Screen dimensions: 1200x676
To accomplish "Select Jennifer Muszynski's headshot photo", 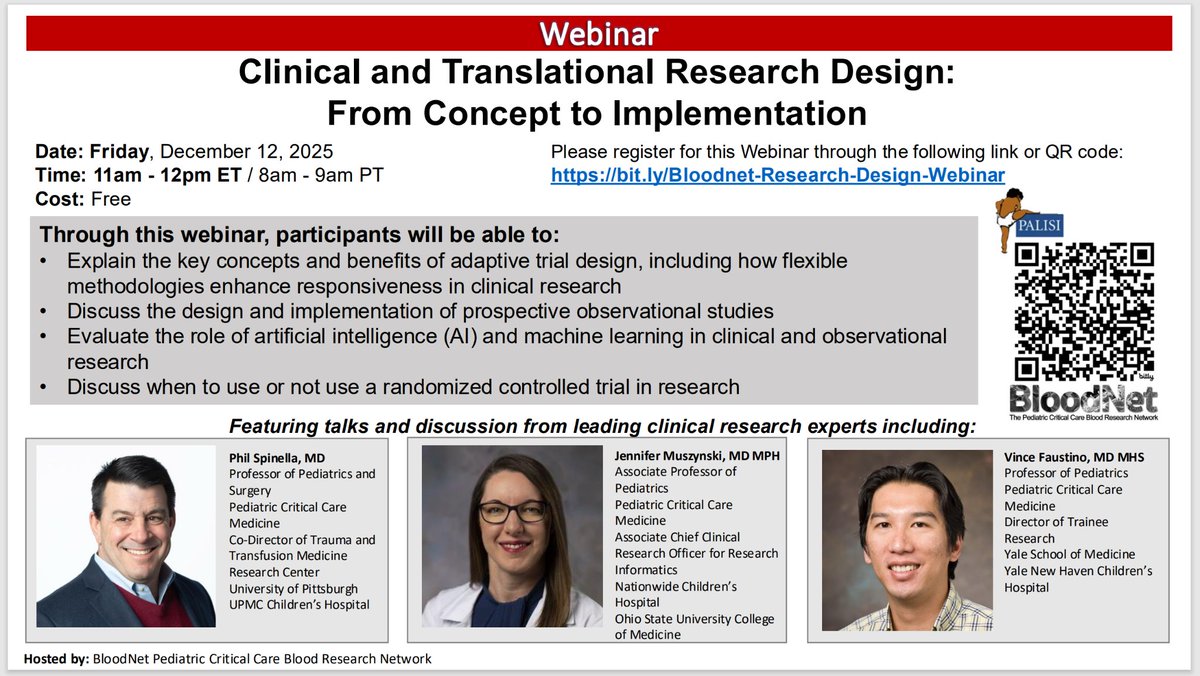I will coord(513,536).
